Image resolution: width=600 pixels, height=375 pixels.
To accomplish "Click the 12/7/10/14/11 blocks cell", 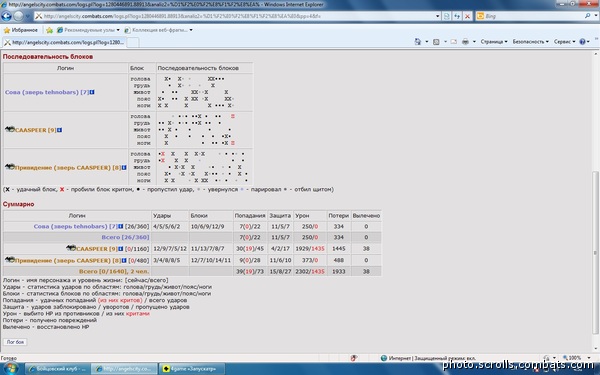I will click(211, 260).
